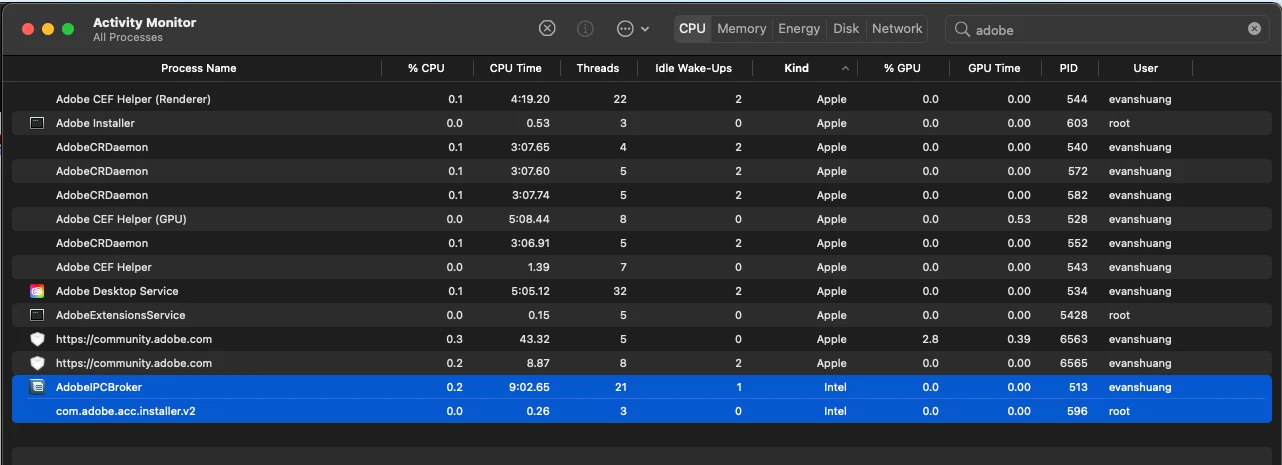1282x465 pixels.
Task: Select the AdobeExtensionsService process name
Action: coord(121,315)
